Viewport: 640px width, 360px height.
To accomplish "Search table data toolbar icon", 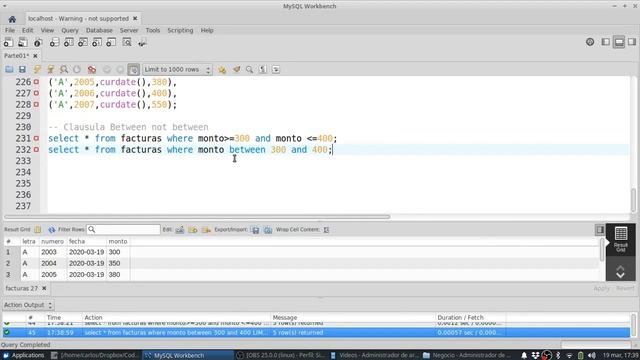I will 127,42.
